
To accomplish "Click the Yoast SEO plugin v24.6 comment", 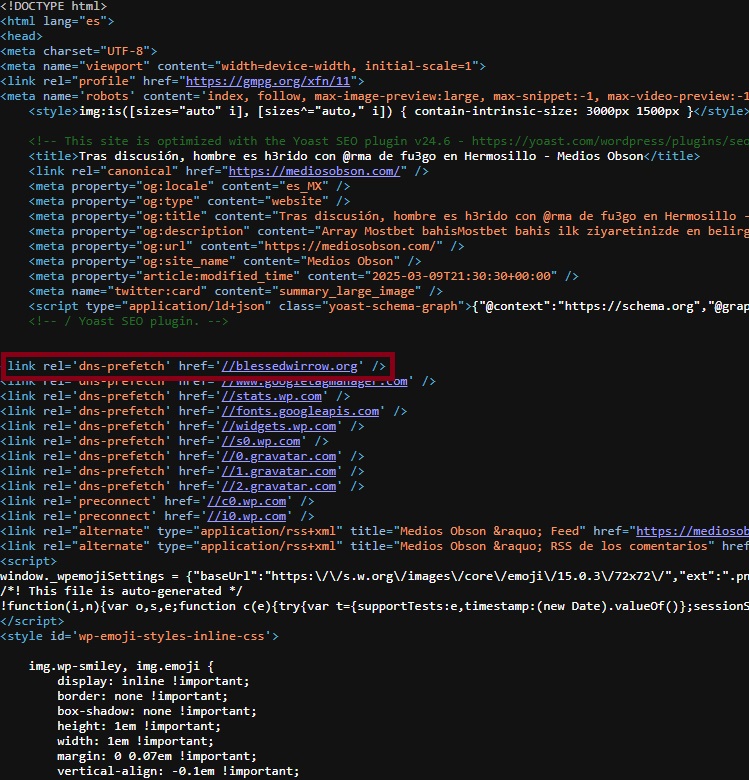I will tap(389, 141).
